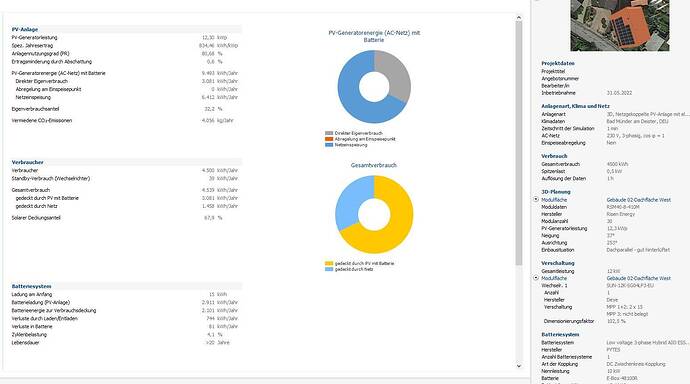Click the Verbrauch heading in side panel
690x384 pixels.
(554, 156)
